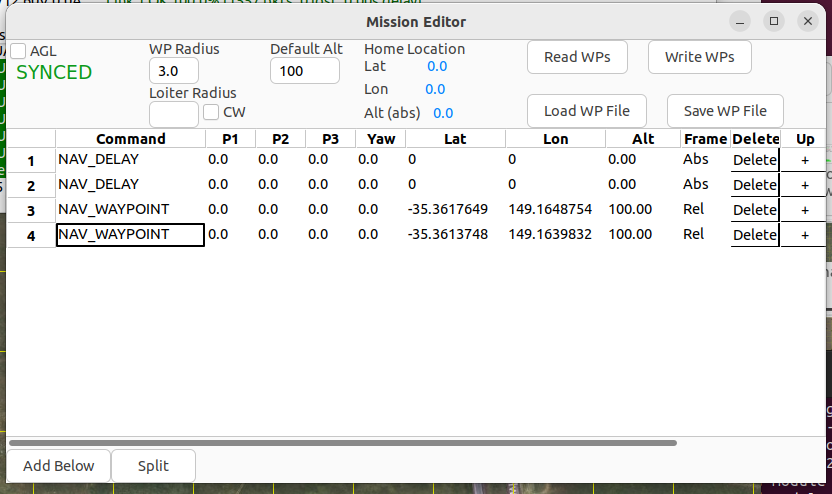Select the Loiter Radius input box
Image resolution: width=832 pixels, height=494 pixels.
[x=174, y=114]
